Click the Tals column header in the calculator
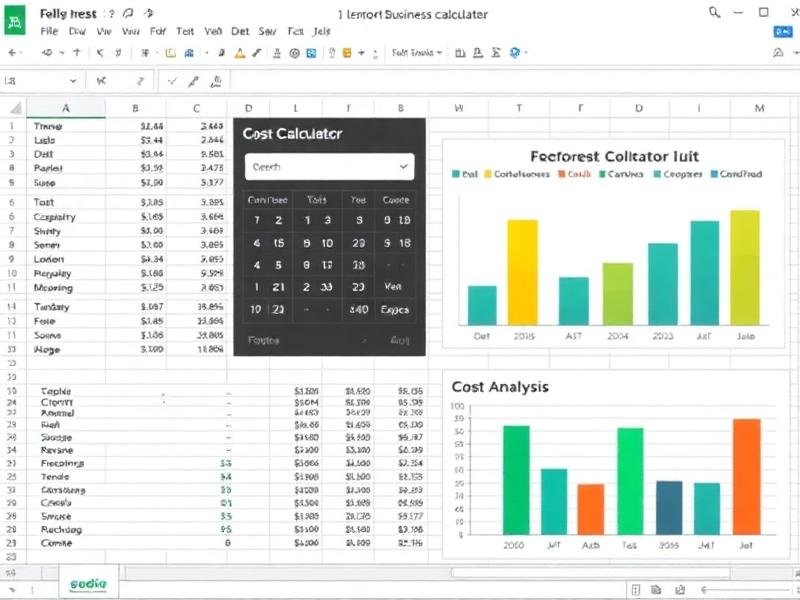Viewport: 800px width, 600px height. pyautogui.click(x=317, y=200)
